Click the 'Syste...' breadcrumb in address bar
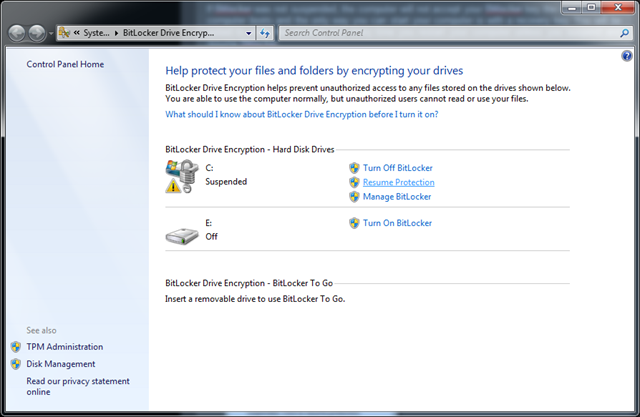This screenshot has height=417, width=640. [96, 33]
